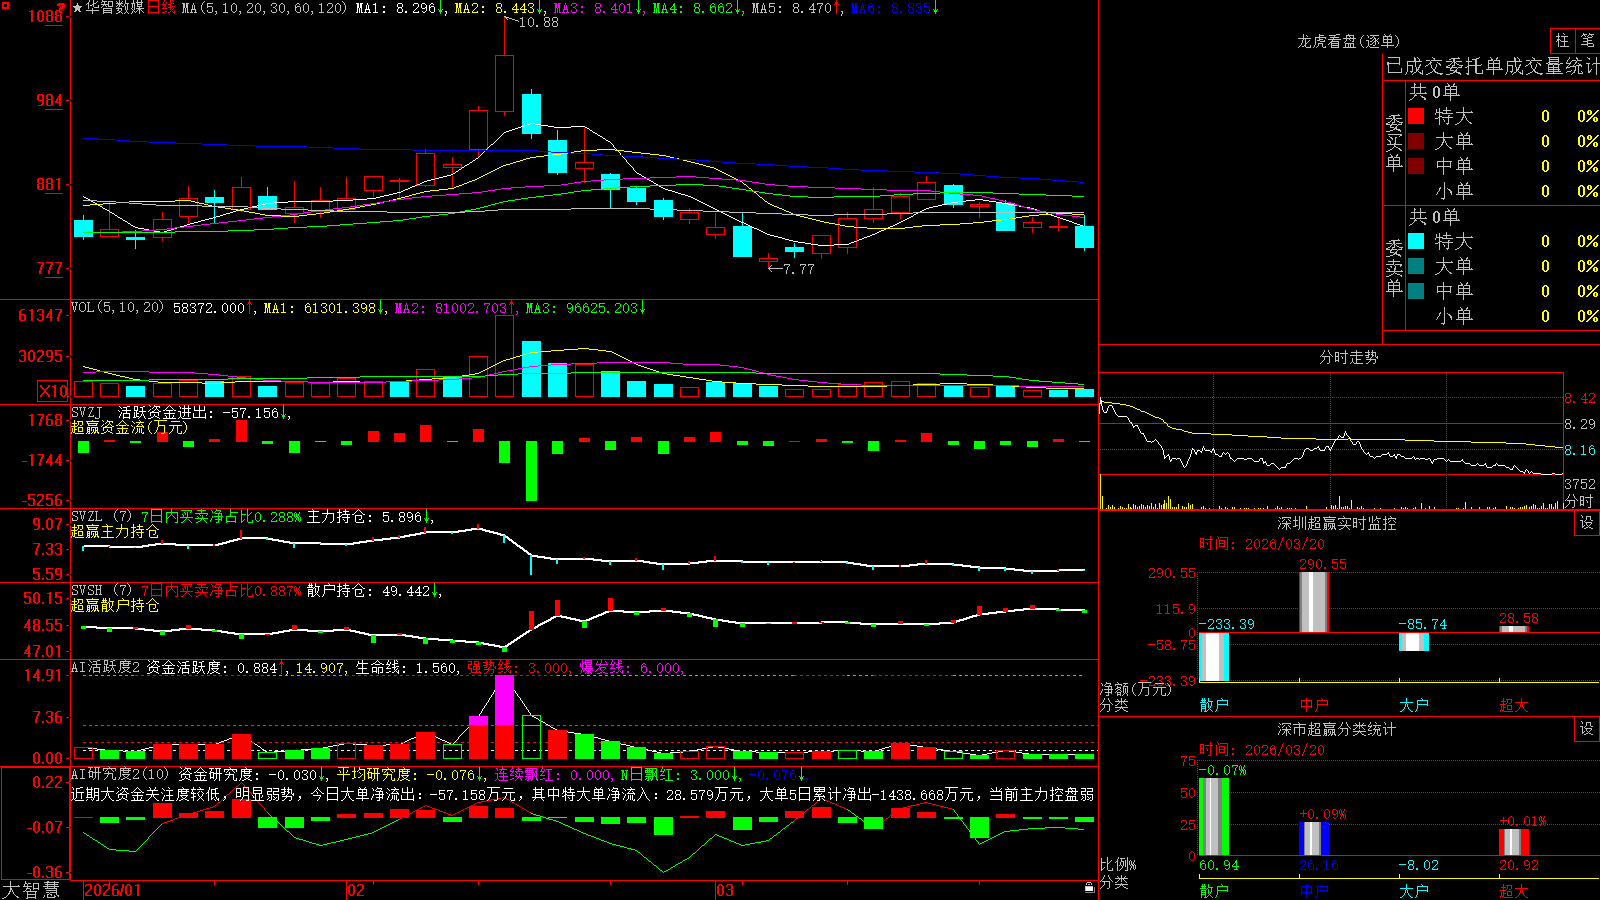This screenshot has width=1600, height=900.
Task: Click the 大智慧 logo at bottom left
Action: click(31, 890)
